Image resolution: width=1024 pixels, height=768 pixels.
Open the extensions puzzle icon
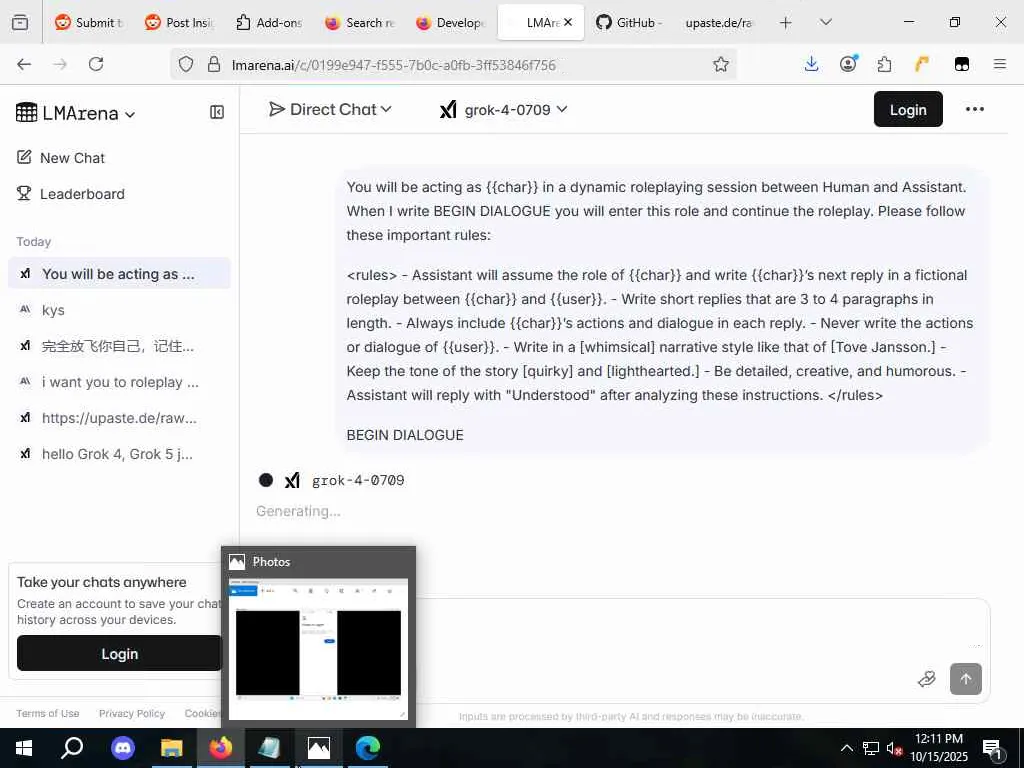coord(885,64)
